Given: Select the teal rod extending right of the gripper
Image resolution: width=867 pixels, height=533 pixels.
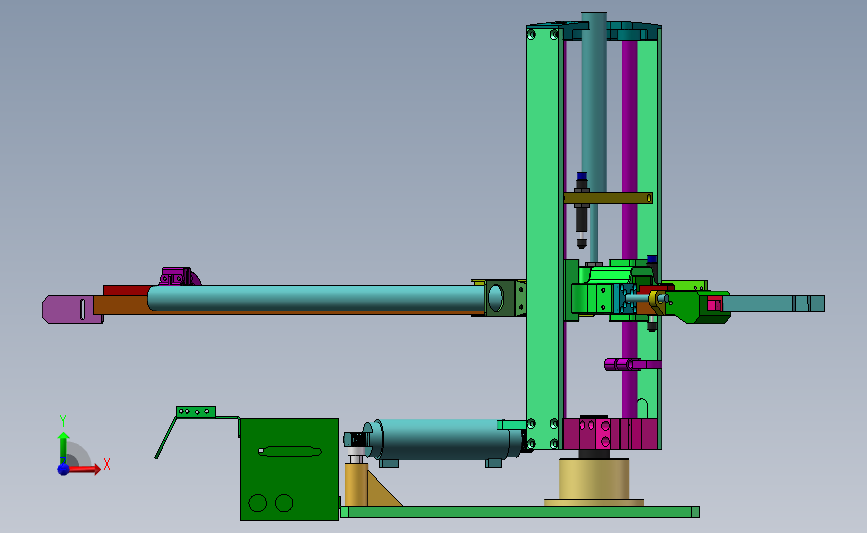Looking at the screenshot, I should 773,304.
